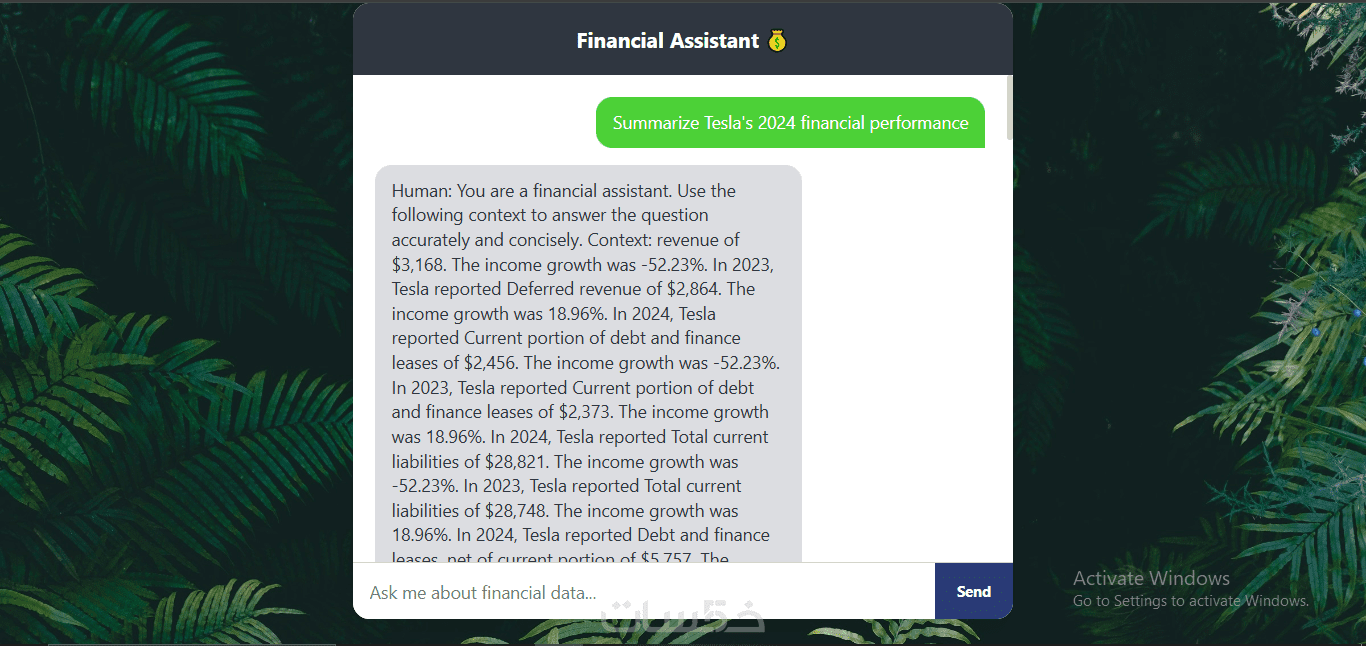This screenshot has width=1366, height=646.
Task: Click the "Financial Assistant" title text
Action: coord(667,41)
